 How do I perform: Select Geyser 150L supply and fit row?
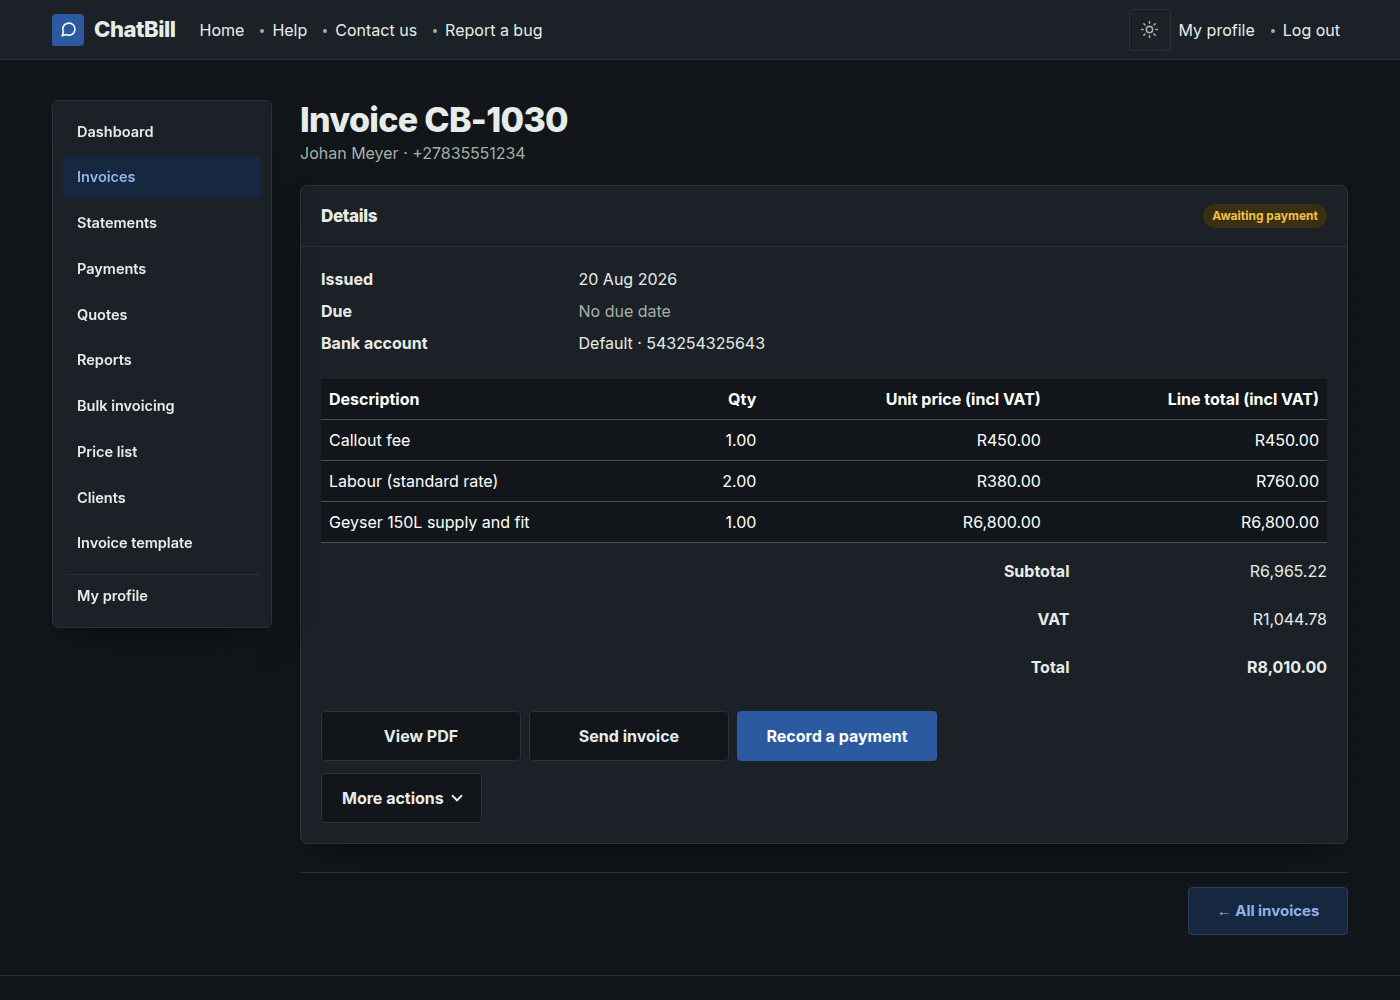point(824,522)
